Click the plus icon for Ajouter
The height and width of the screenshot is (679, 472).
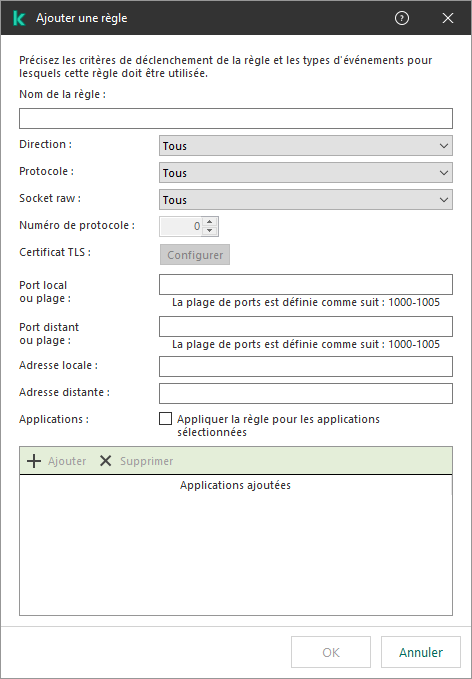34,461
